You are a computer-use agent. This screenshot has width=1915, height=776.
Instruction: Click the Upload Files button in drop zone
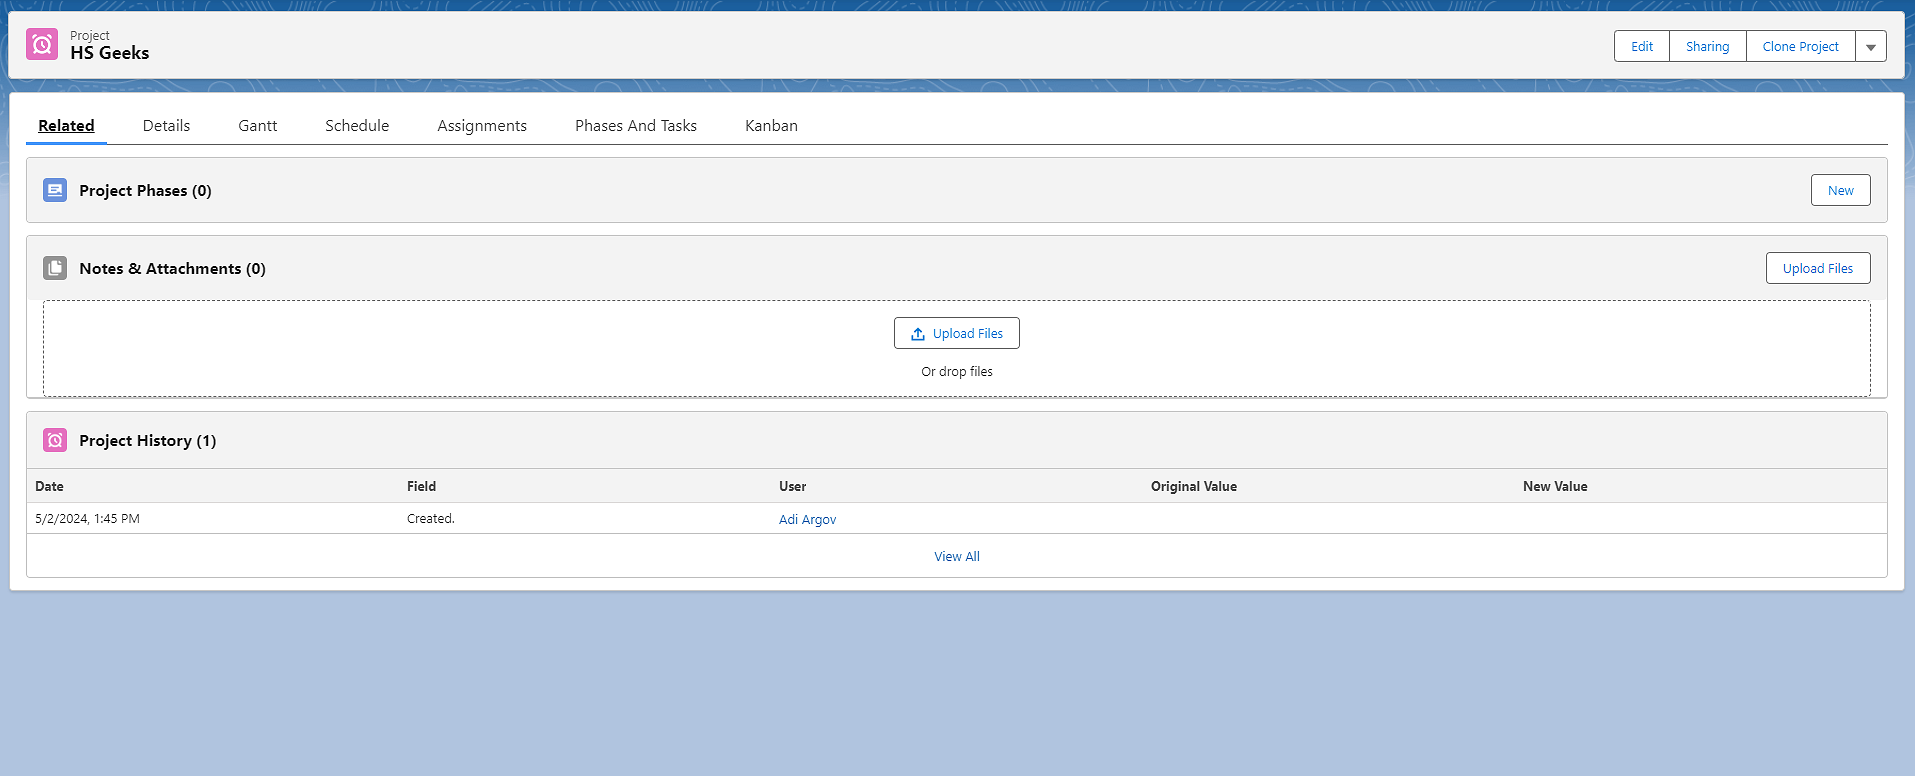coord(956,334)
